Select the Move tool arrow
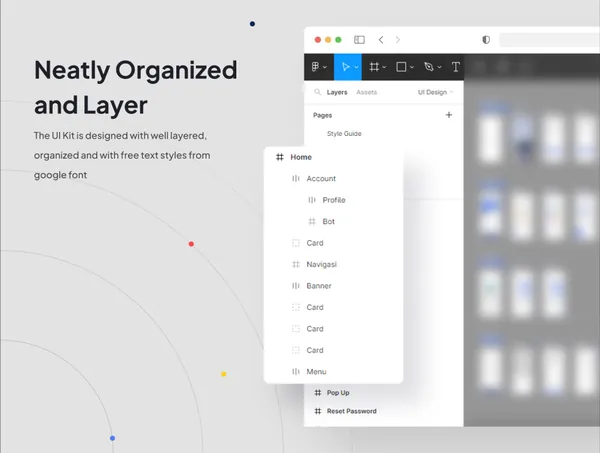Image resolution: width=600 pixels, height=453 pixels. coord(345,67)
